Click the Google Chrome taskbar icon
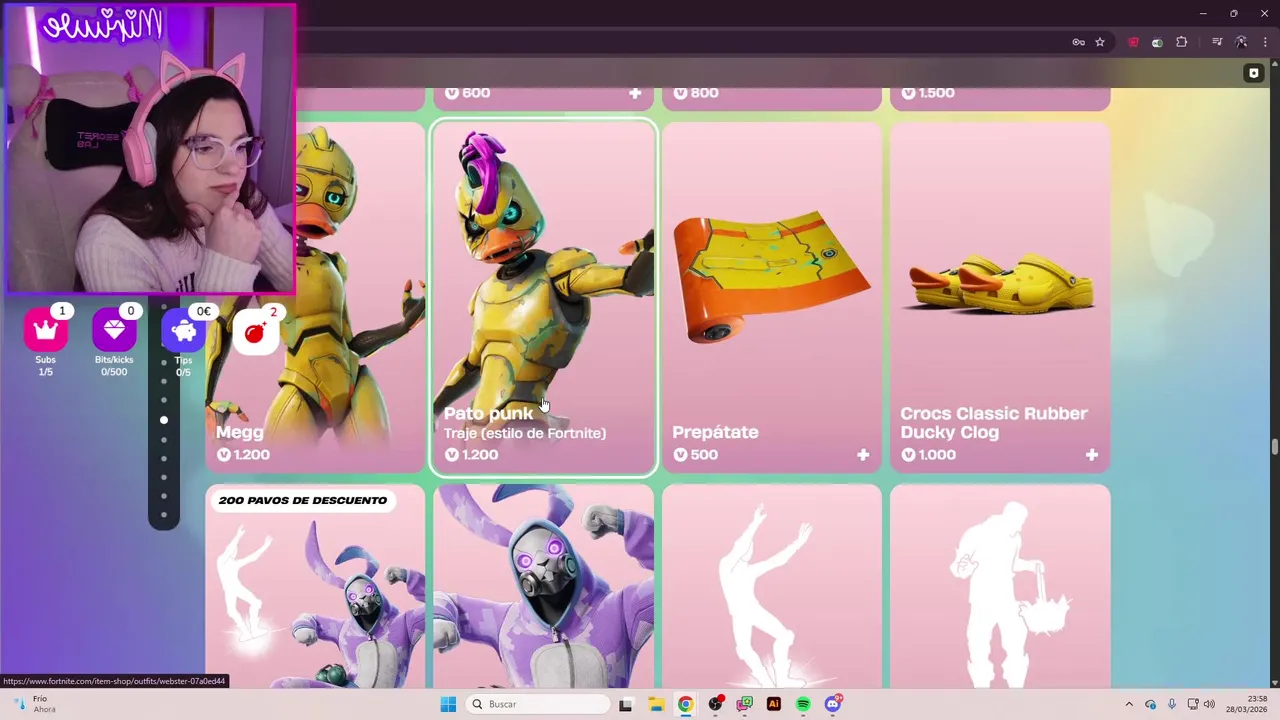 pyautogui.click(x=685, y=704)
